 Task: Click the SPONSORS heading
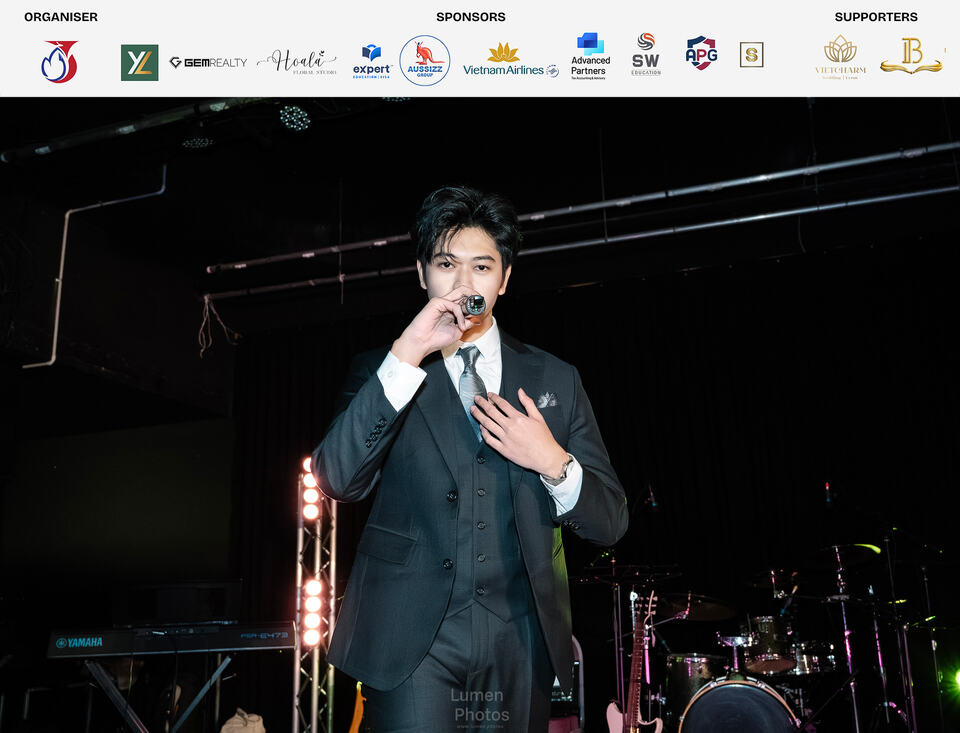(471, 17)
